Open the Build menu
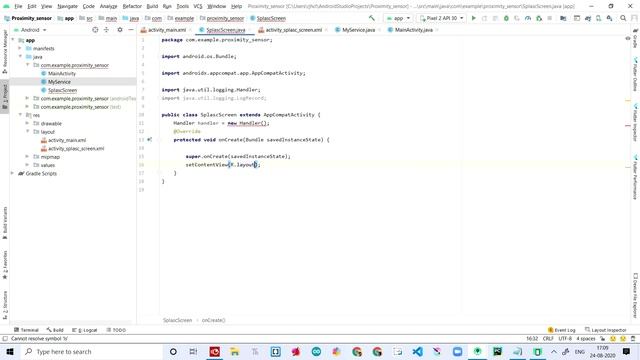The image size is (640, 360). 152,6
